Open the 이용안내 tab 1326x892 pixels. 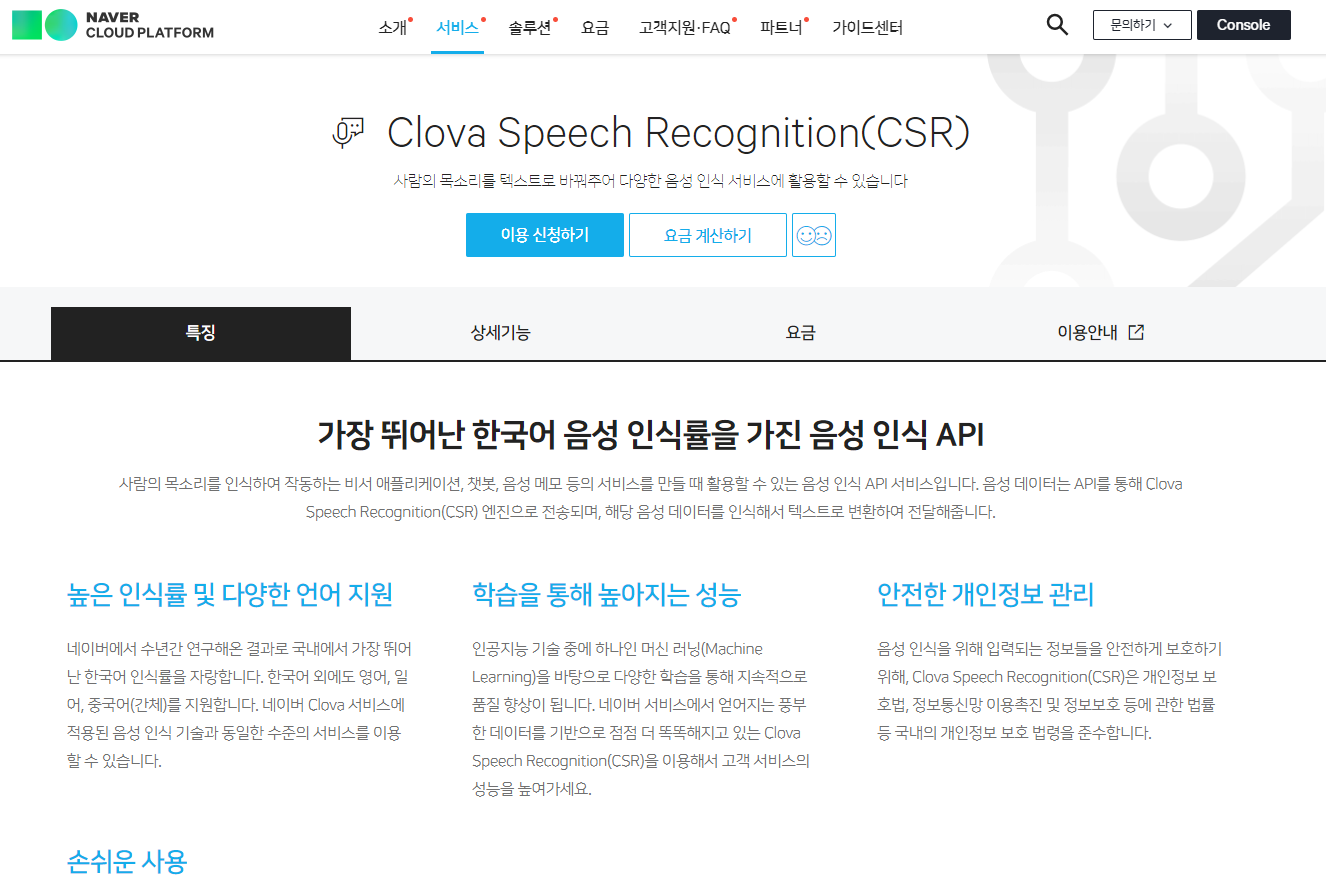click(1101, 333)
